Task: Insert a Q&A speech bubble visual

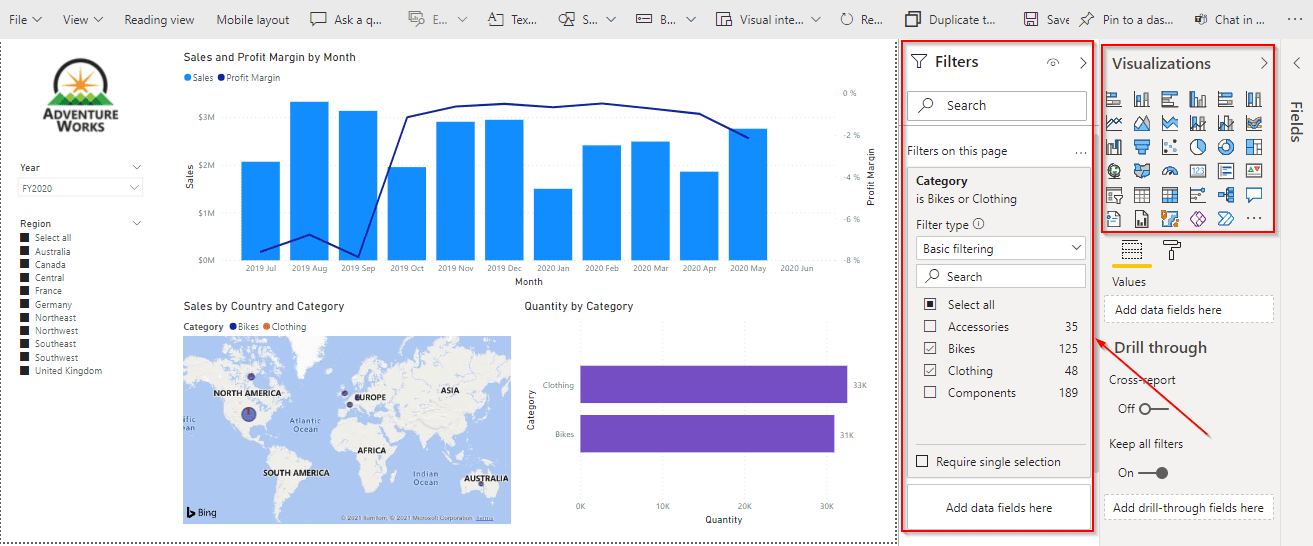Action: click(1254, 195)
